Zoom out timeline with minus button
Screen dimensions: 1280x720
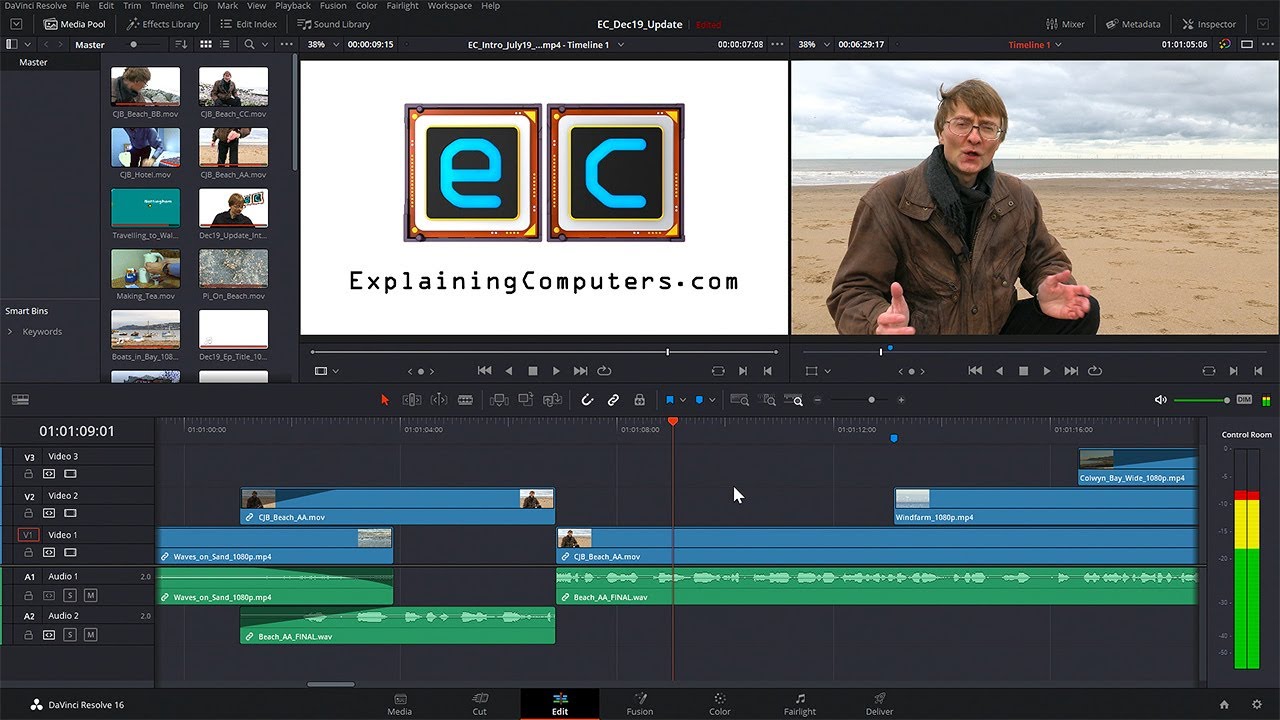click(817, 400)
